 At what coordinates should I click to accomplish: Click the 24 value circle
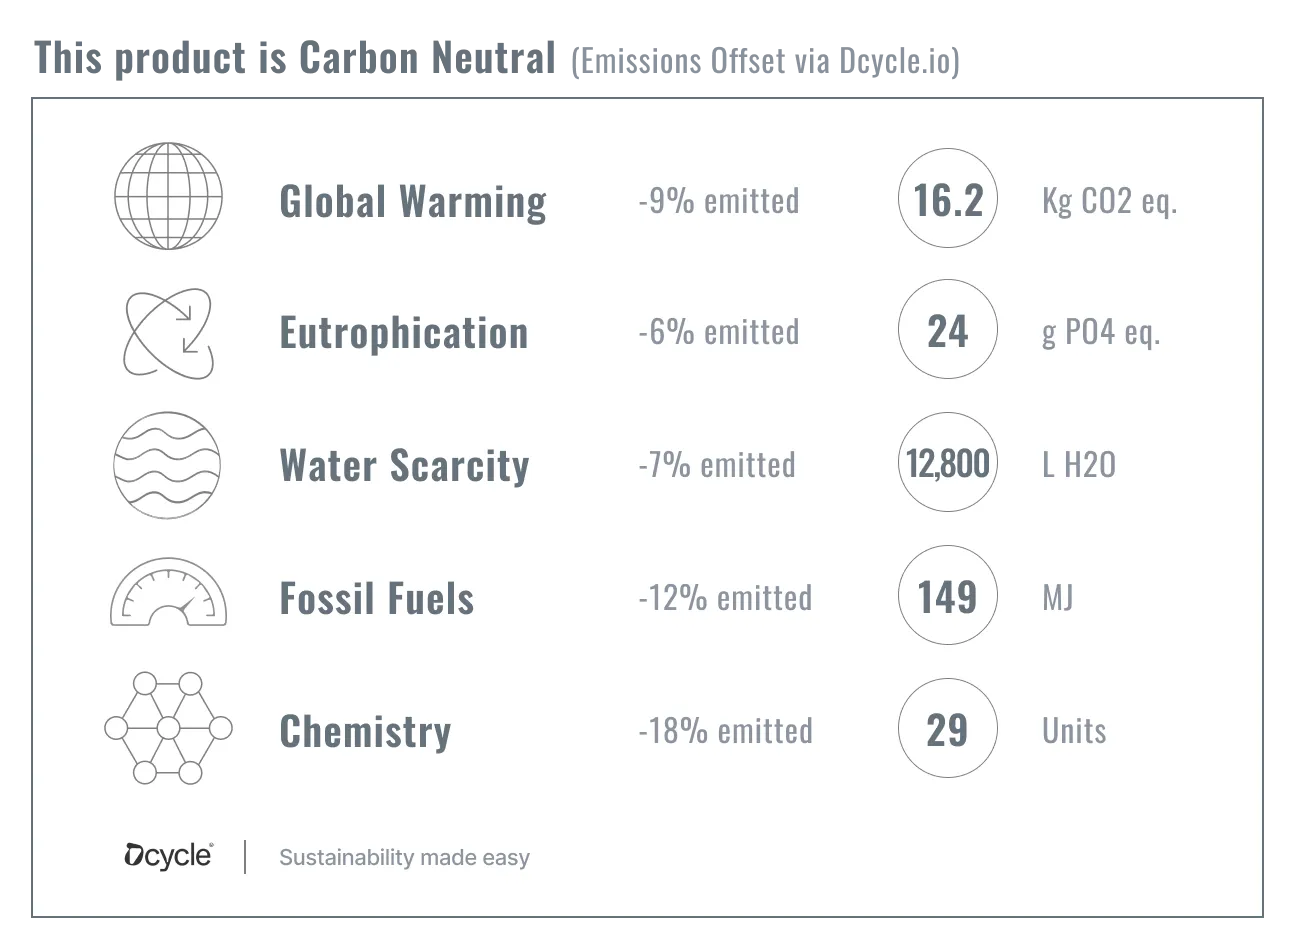pos(948,329)
